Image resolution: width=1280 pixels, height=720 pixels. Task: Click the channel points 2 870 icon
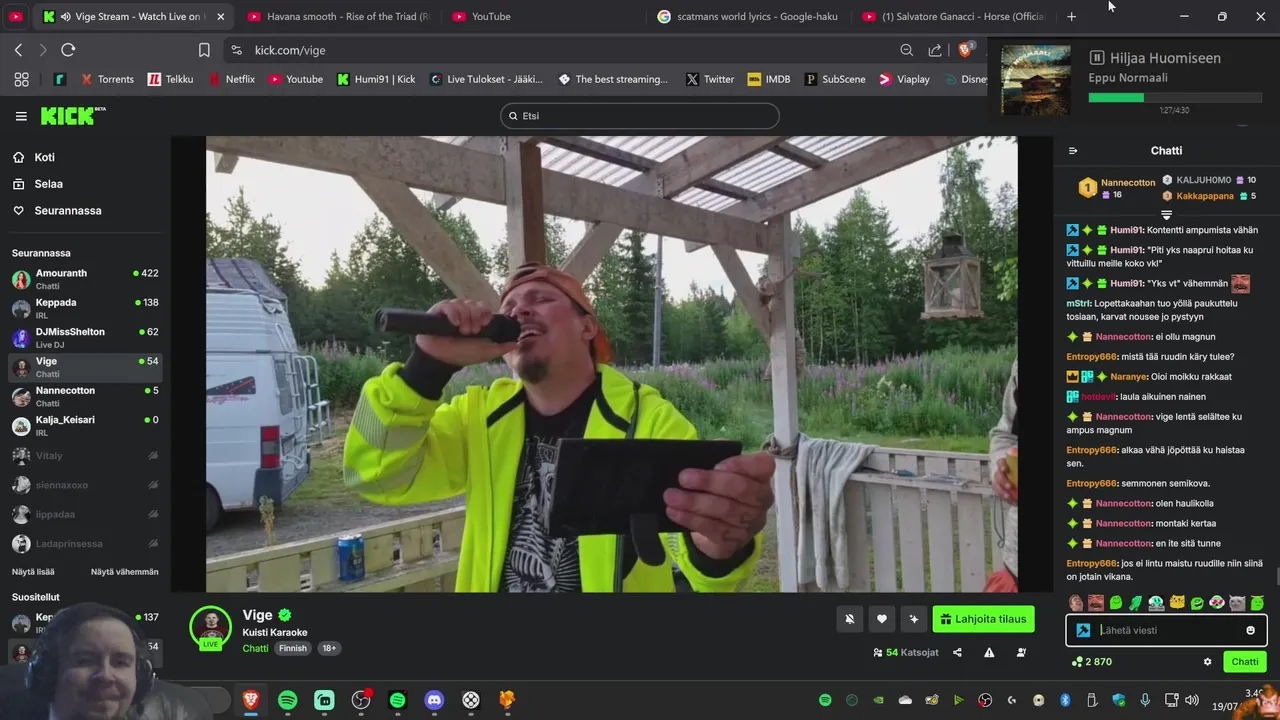pos(1077,662)
